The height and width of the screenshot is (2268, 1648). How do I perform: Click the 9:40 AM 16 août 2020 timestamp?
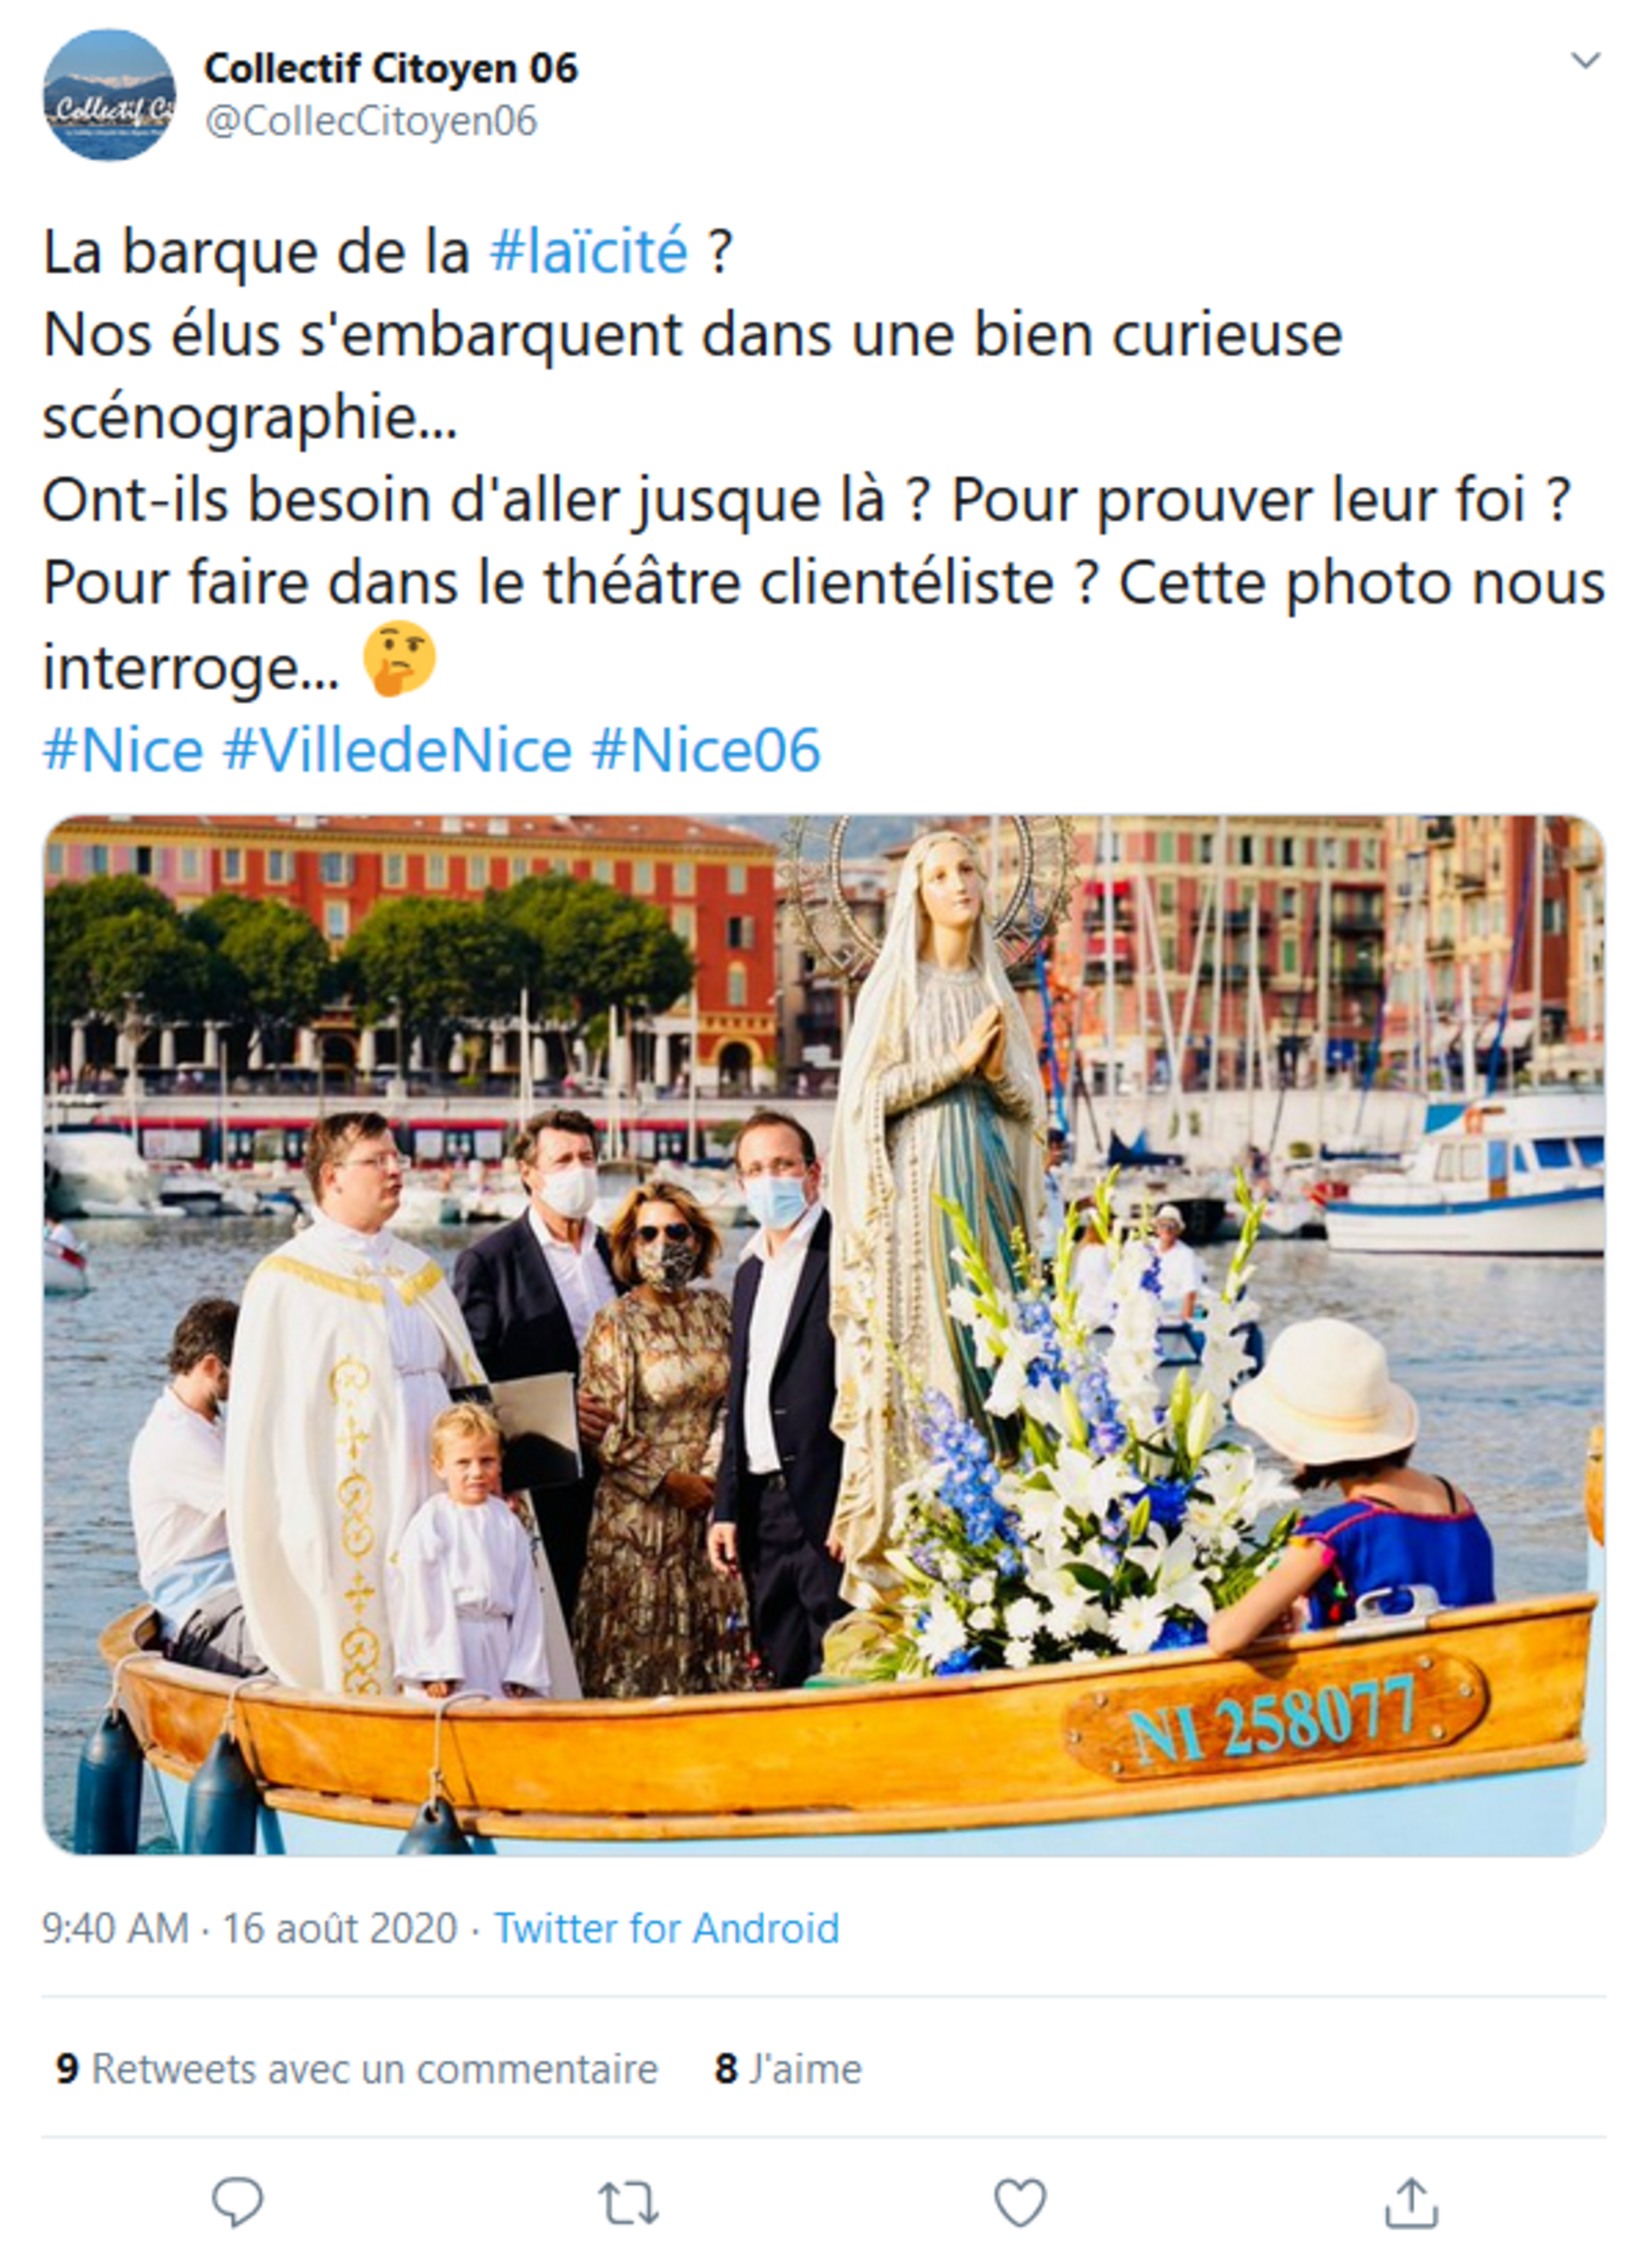[249, 1928]
